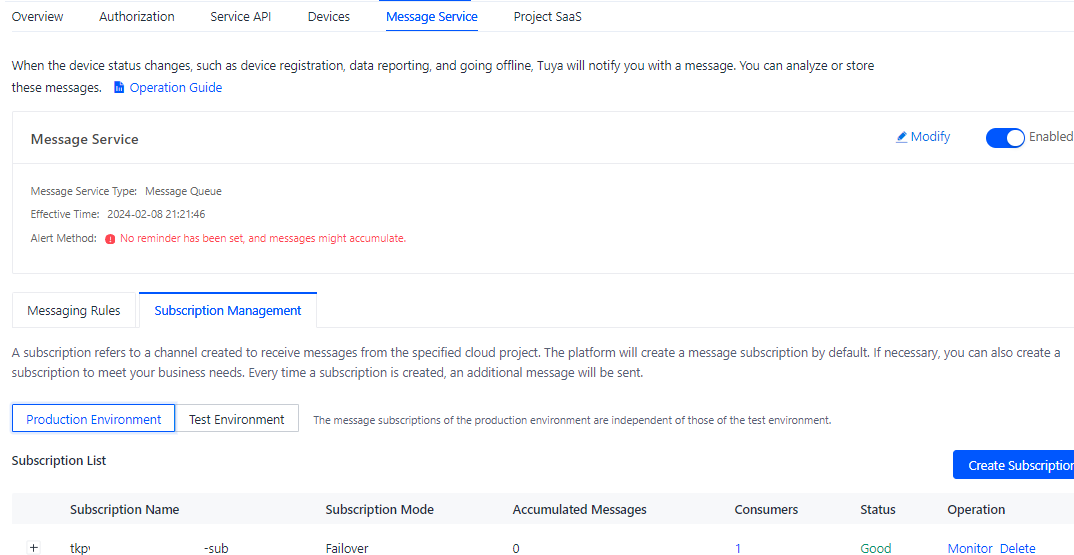
Task: Click Delete for the subscription
Action: pyautogui.click(x=1018, y=548)
